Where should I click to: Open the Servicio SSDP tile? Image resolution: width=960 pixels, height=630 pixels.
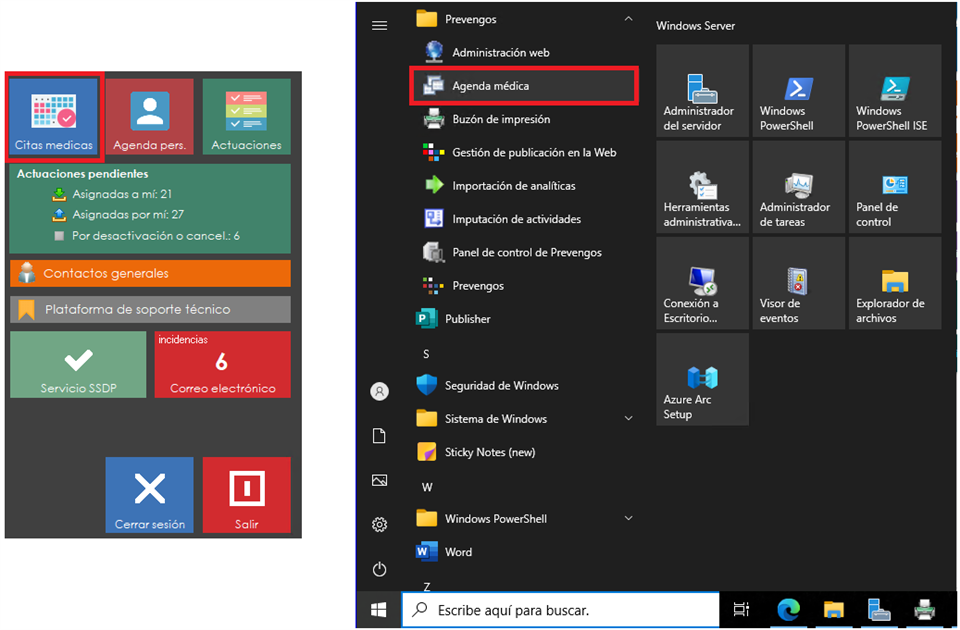pyautogui.click(x=78, y=365)
